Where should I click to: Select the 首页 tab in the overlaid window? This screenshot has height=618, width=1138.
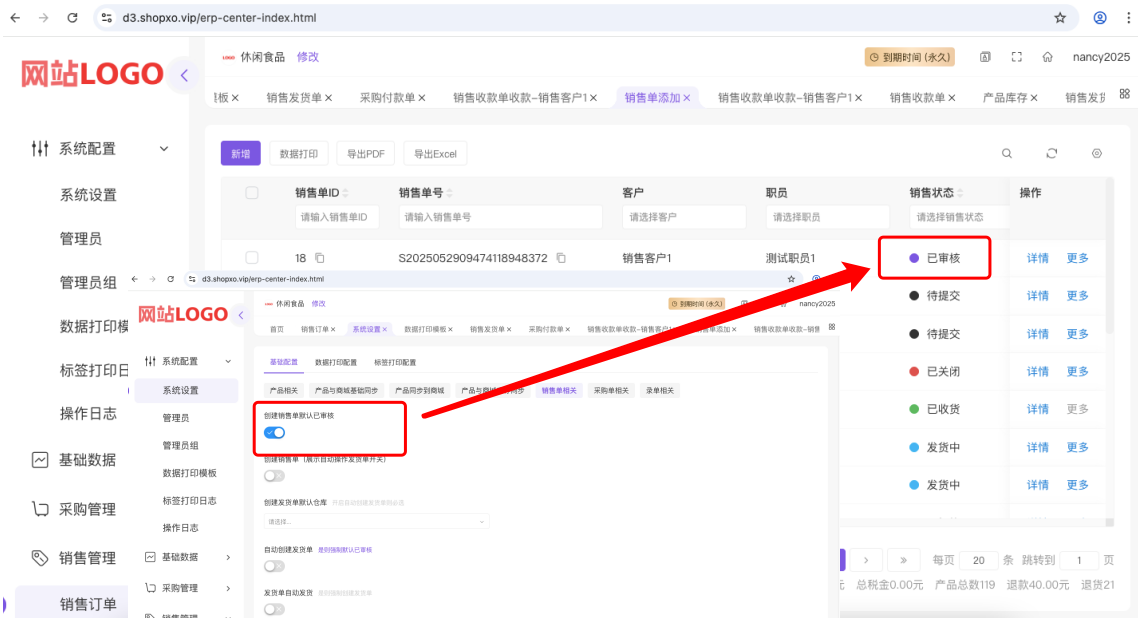277,329
